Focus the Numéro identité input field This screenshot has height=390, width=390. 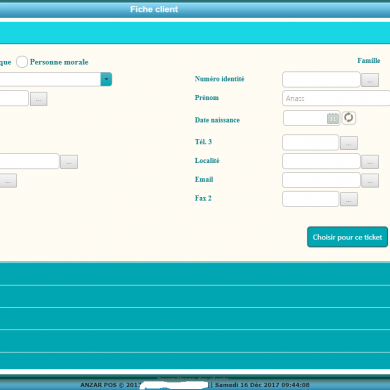coord(321,80)
